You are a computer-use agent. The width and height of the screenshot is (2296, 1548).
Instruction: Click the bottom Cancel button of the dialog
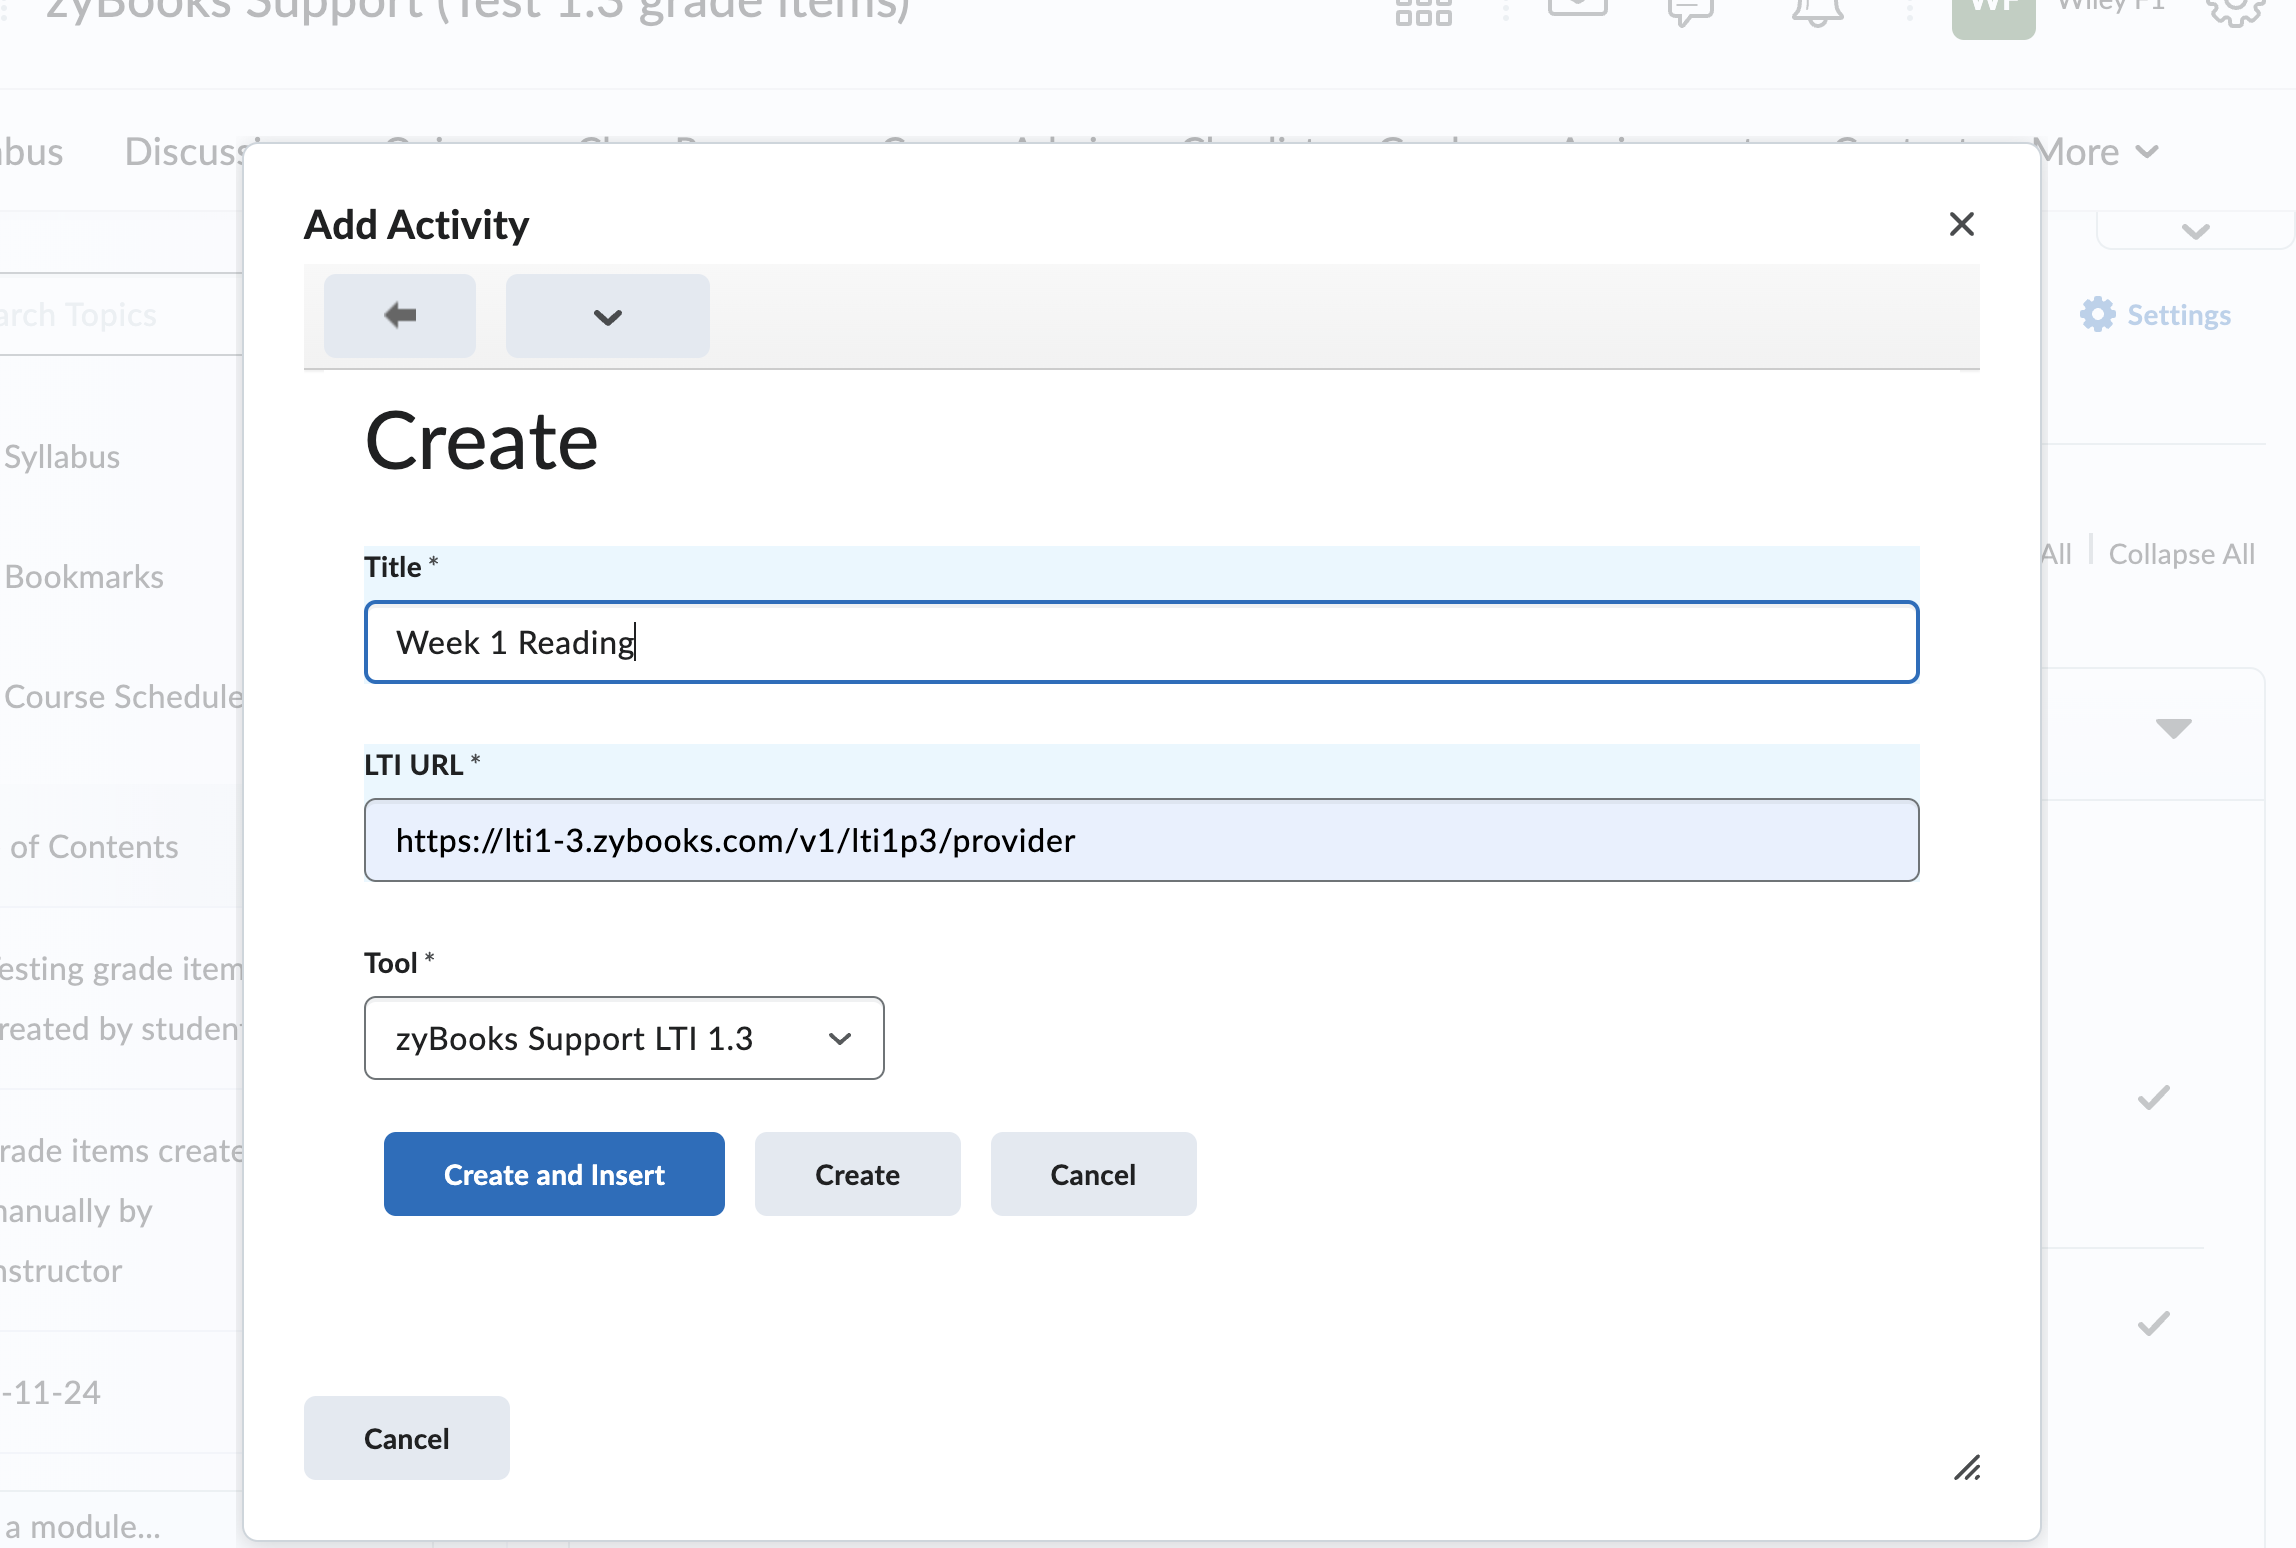click(406, 1438)
